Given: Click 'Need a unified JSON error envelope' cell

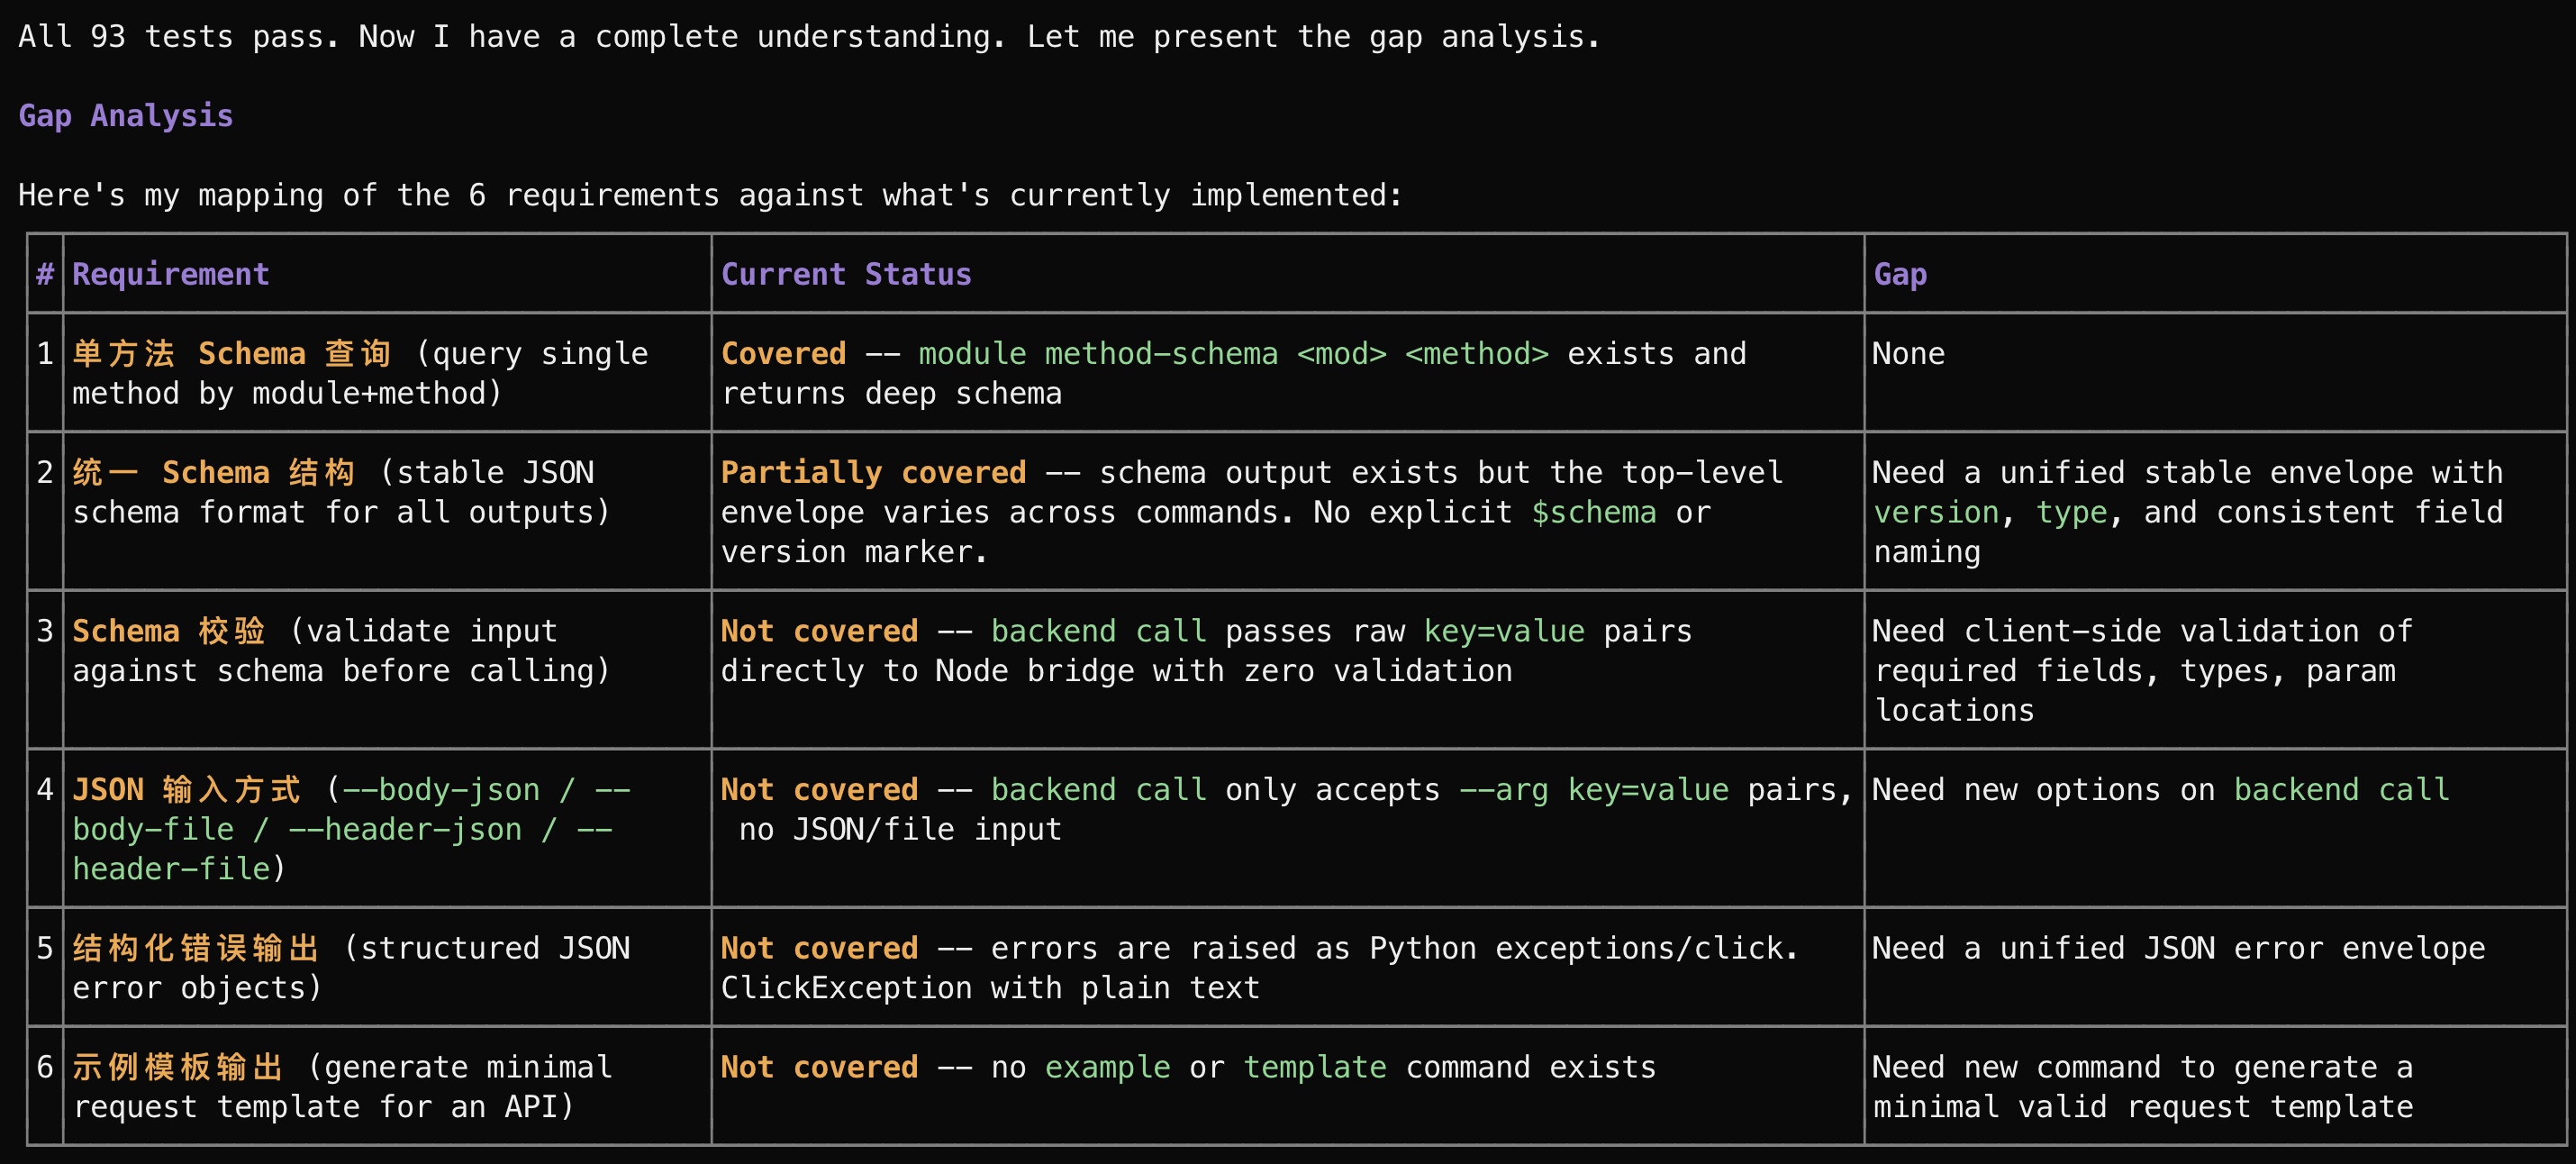Looking at the screenshot, I should click(2178, 948).
